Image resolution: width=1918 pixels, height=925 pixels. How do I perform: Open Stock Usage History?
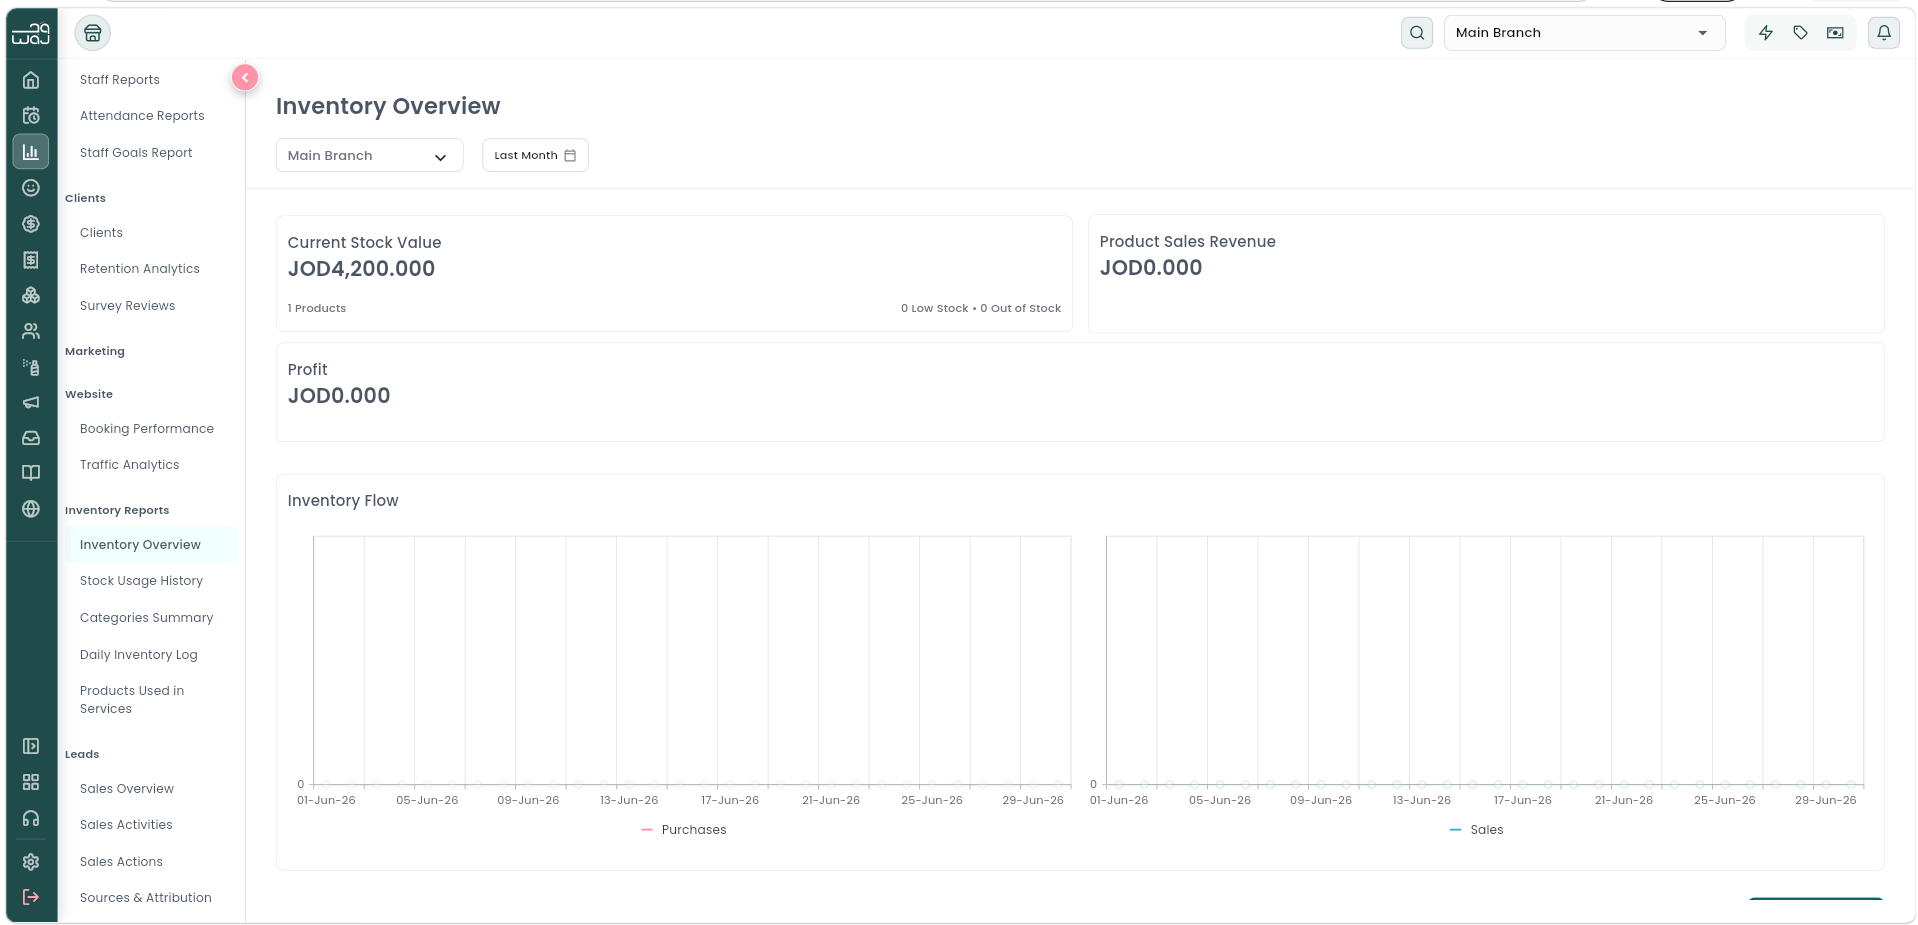[x=141, y=581]
